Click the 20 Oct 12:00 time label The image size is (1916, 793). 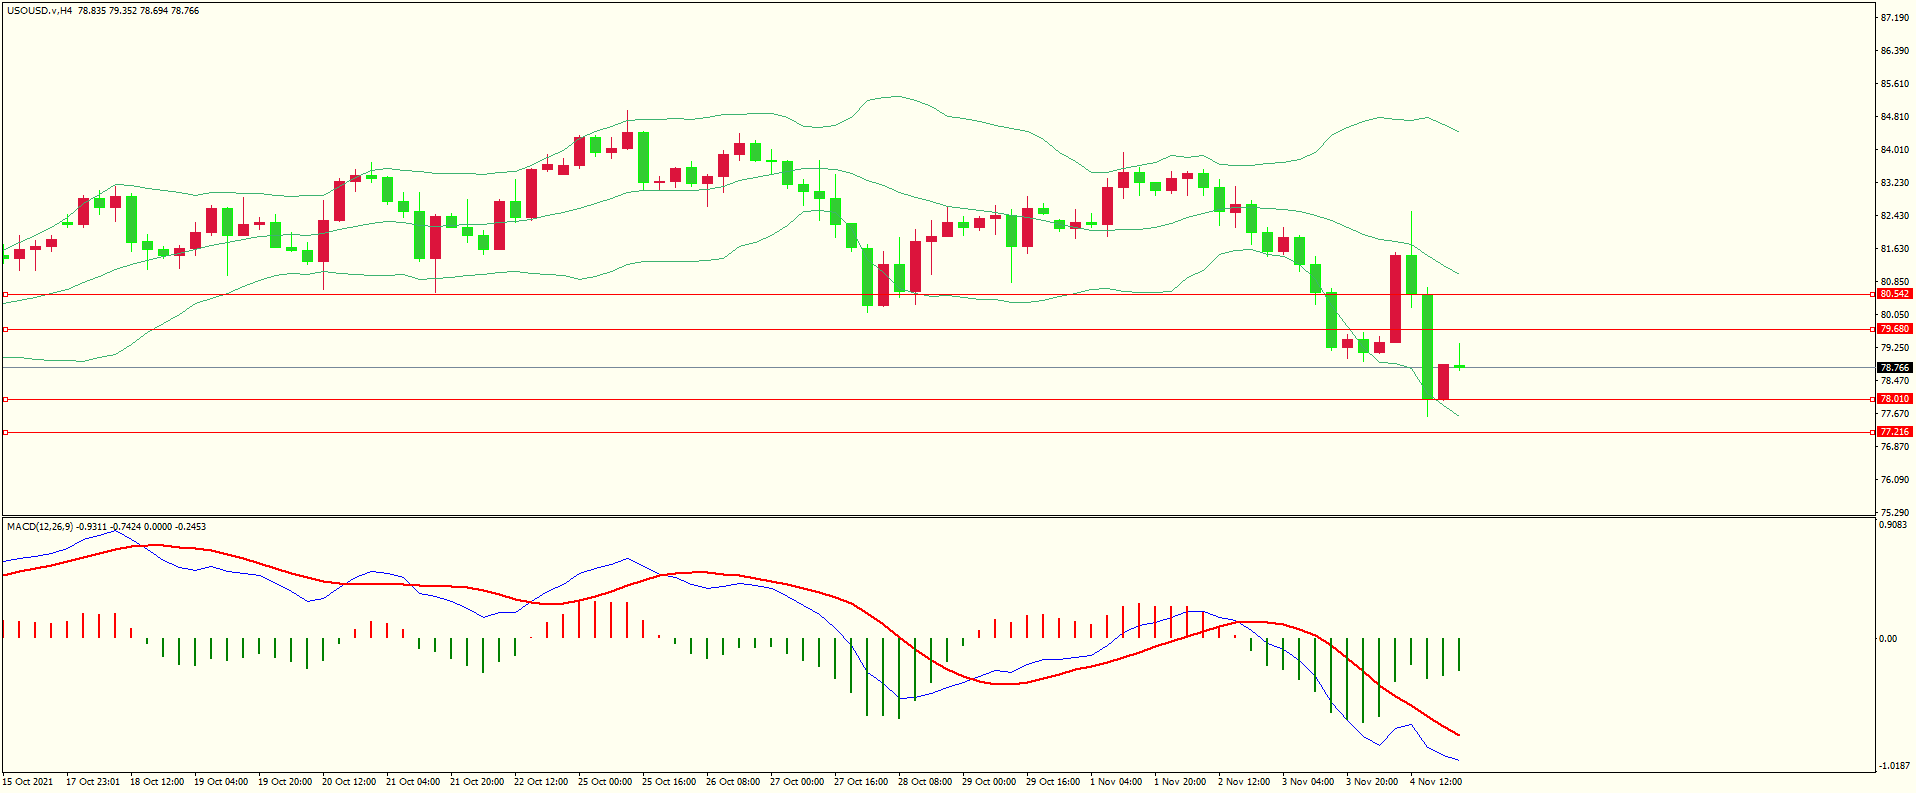(x=349, y=782)
